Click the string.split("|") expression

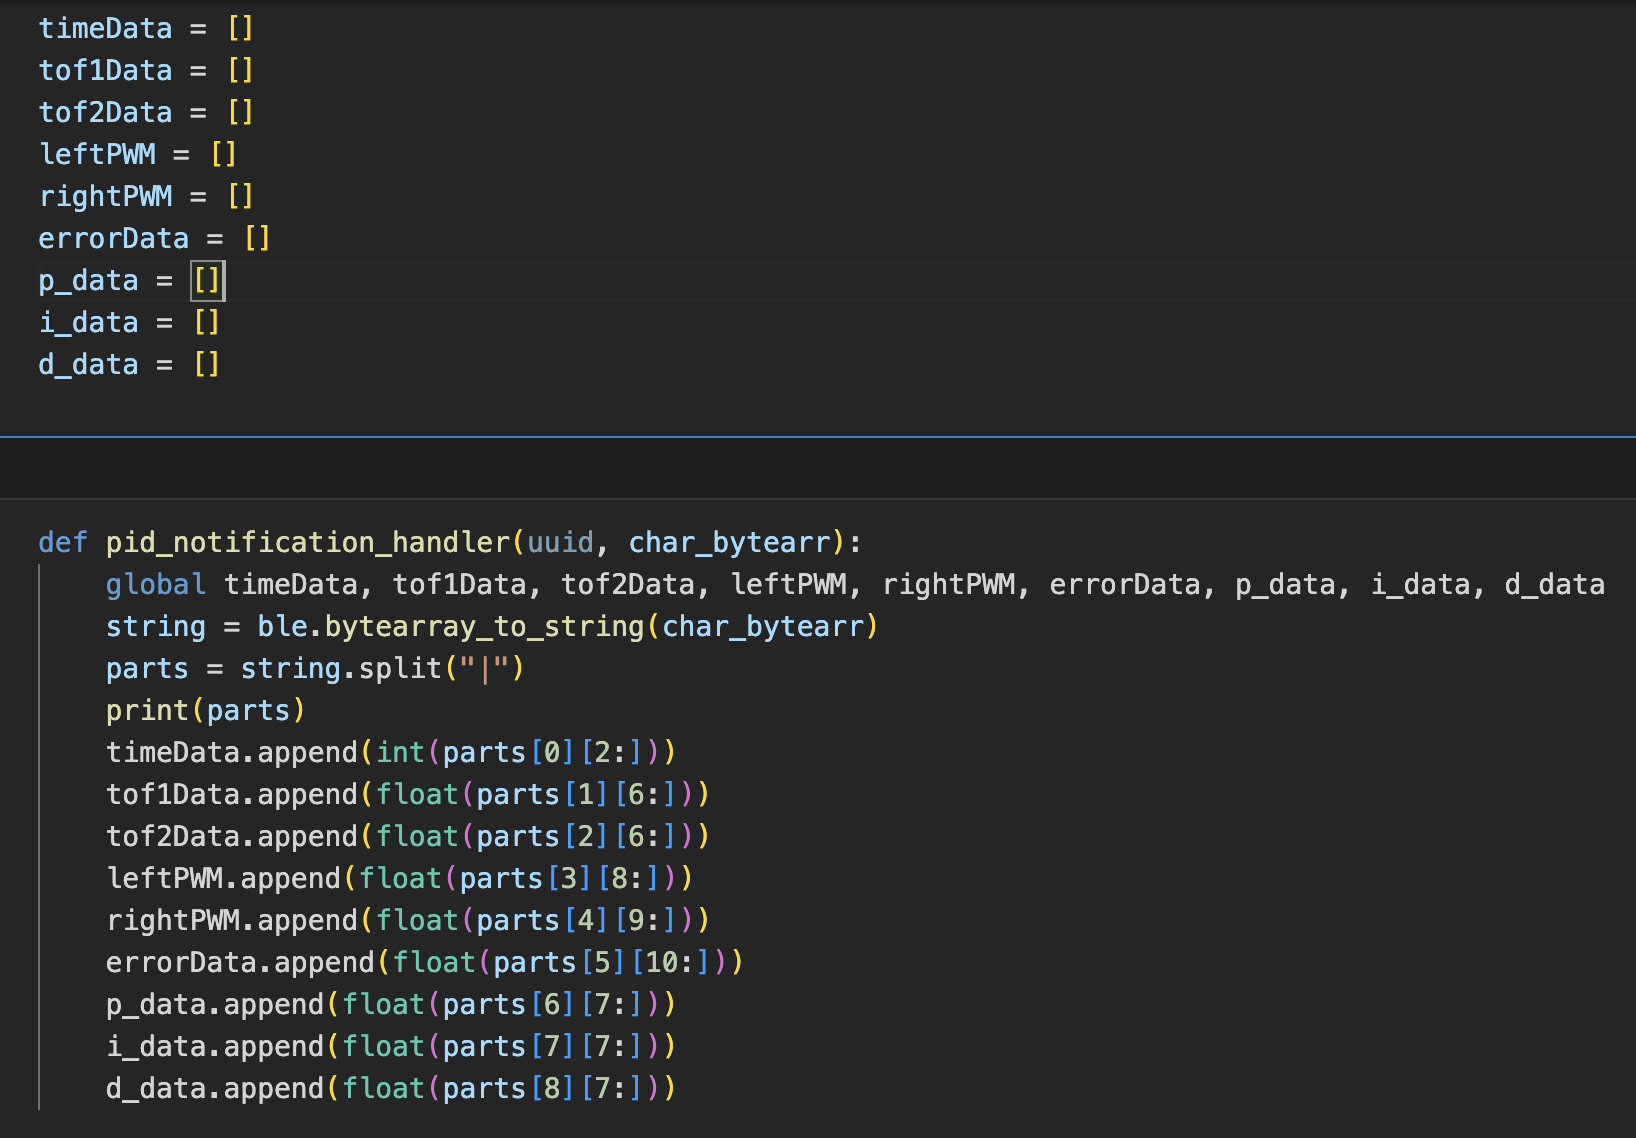[382, 668]
